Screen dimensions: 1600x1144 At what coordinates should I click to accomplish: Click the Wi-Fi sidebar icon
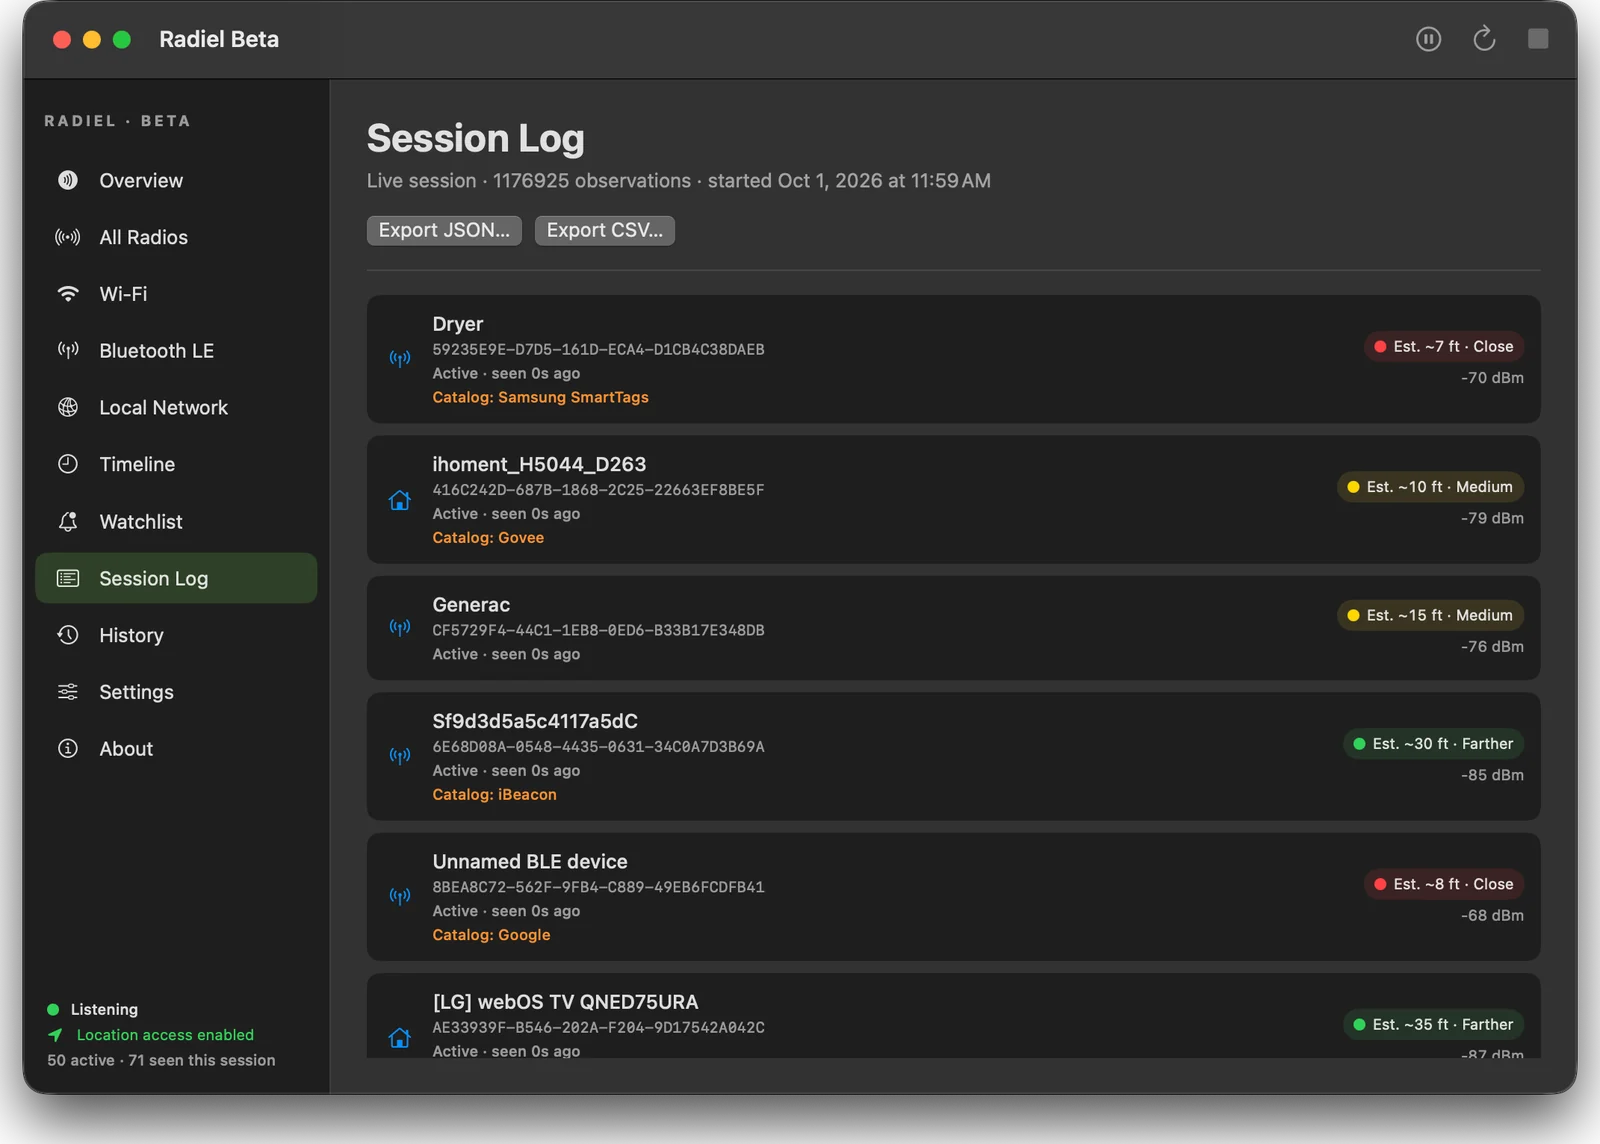click(68, 294)
